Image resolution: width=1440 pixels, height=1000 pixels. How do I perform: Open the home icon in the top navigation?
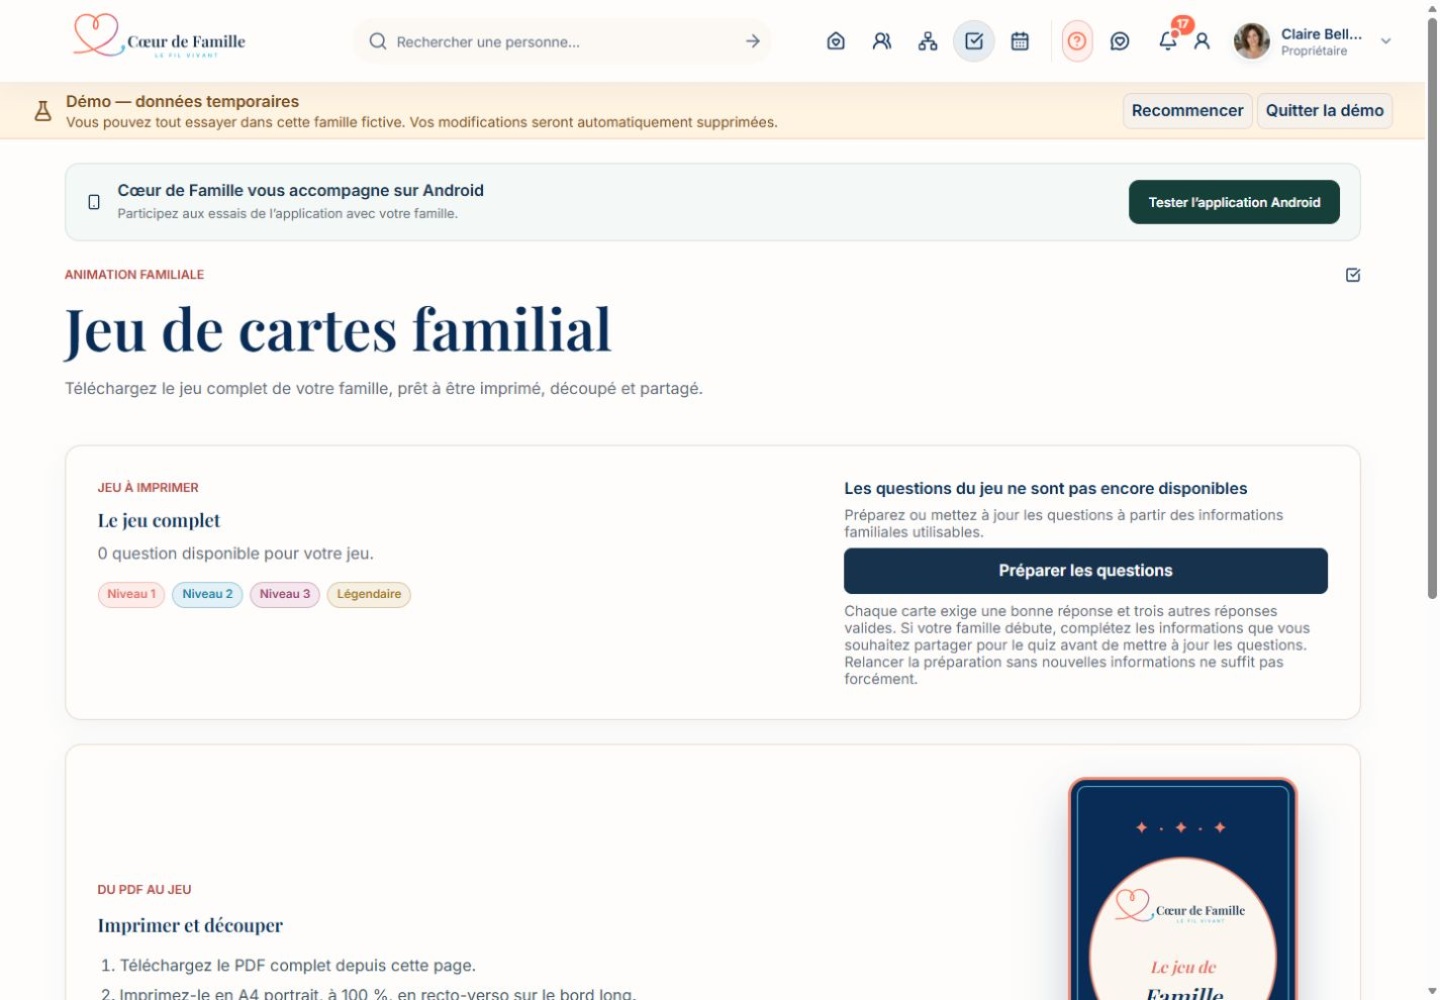pyautogui.click(x=836, y=41)
